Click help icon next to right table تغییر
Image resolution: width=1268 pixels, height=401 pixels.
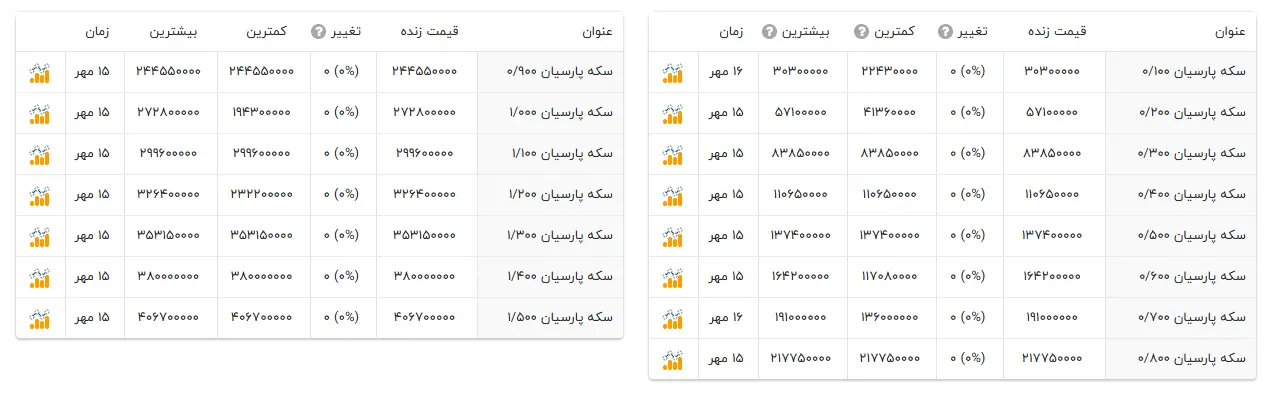(x=945, y=32)
